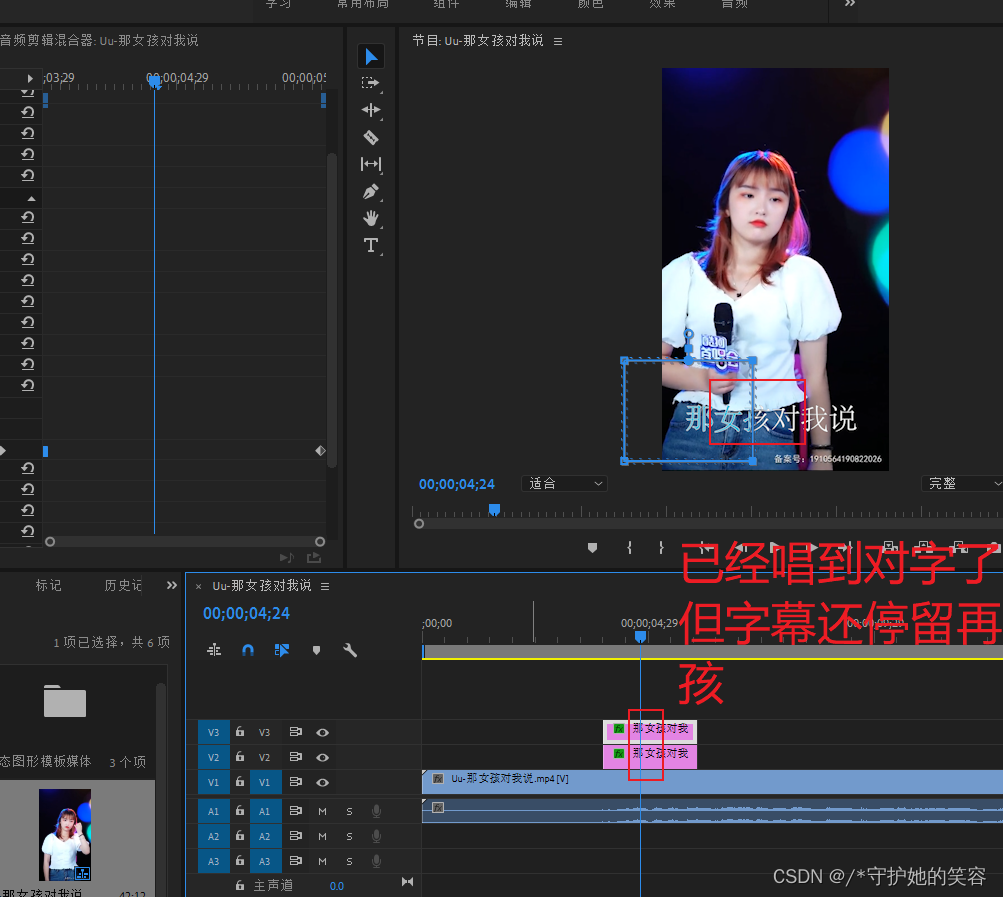The image size is (1003, 897).
Task: Select the Slip tool
Action: [x=371, y=164]
